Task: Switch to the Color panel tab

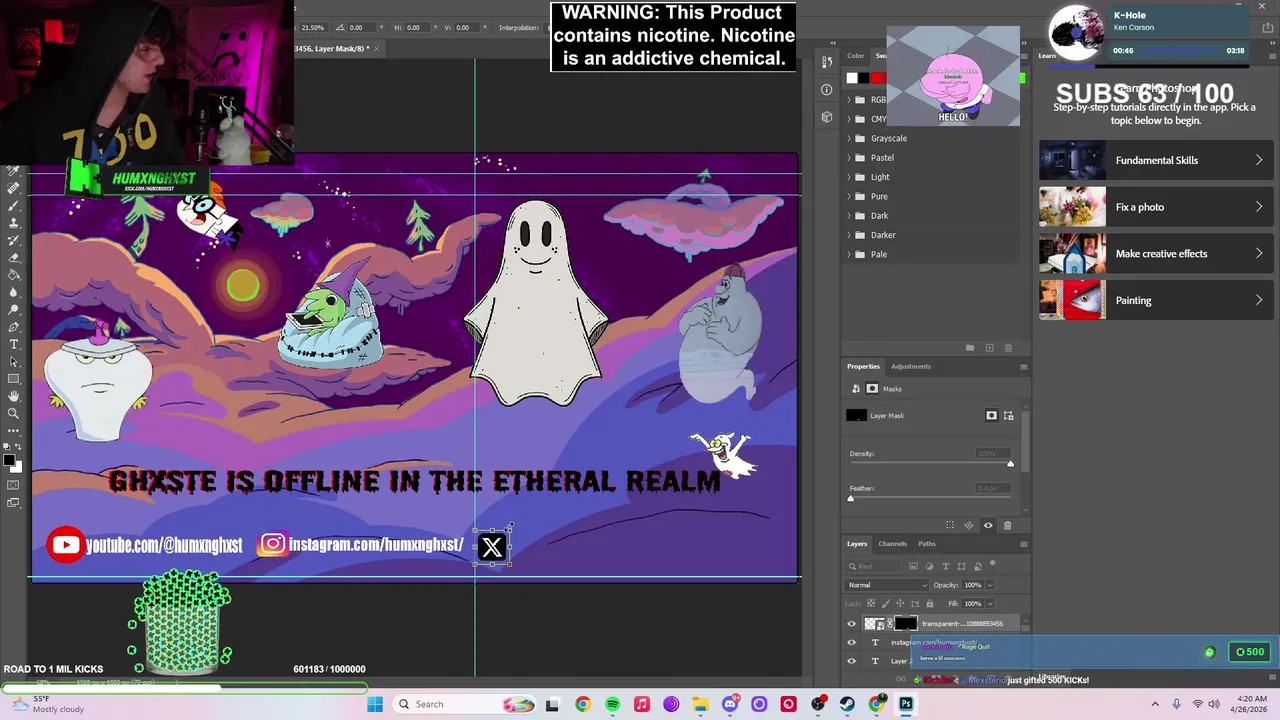Action: click(856, 56)
